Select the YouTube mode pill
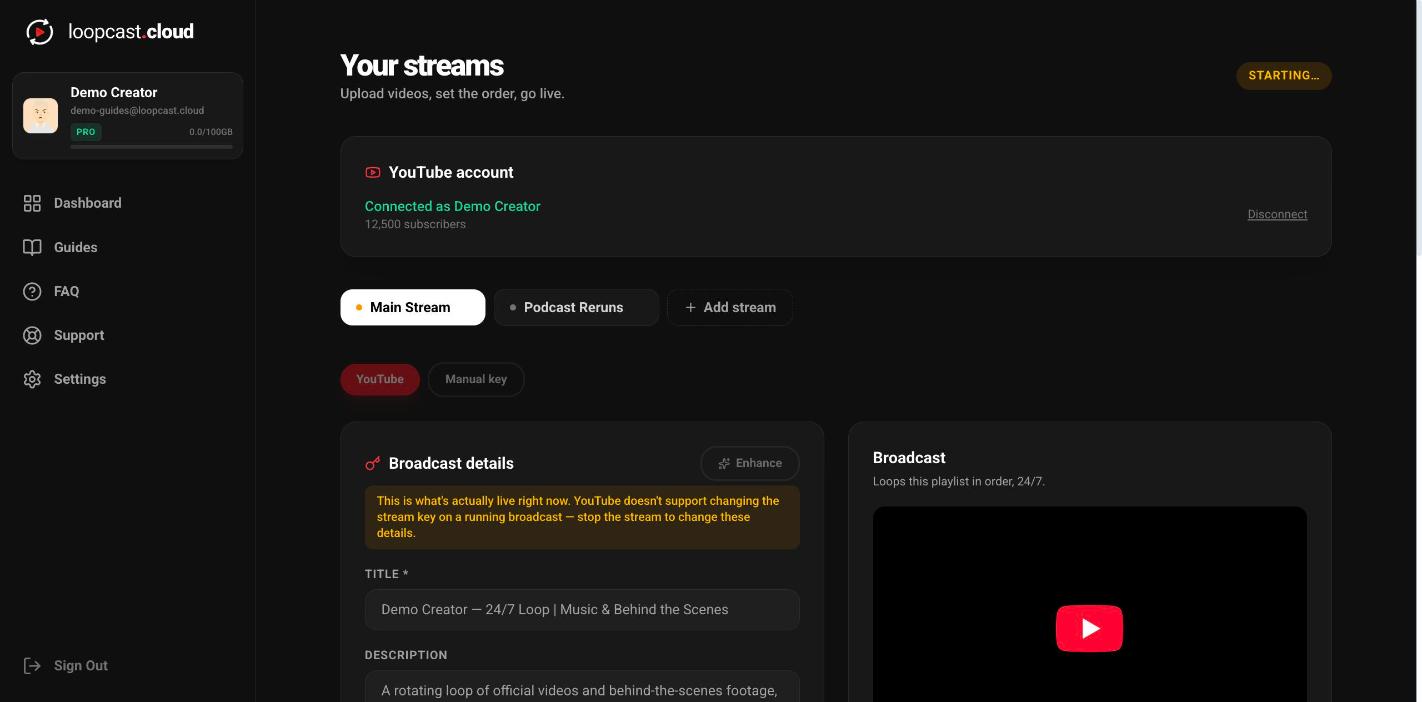1422x702 pixels. pyautogui.click(x=380, y=379)
